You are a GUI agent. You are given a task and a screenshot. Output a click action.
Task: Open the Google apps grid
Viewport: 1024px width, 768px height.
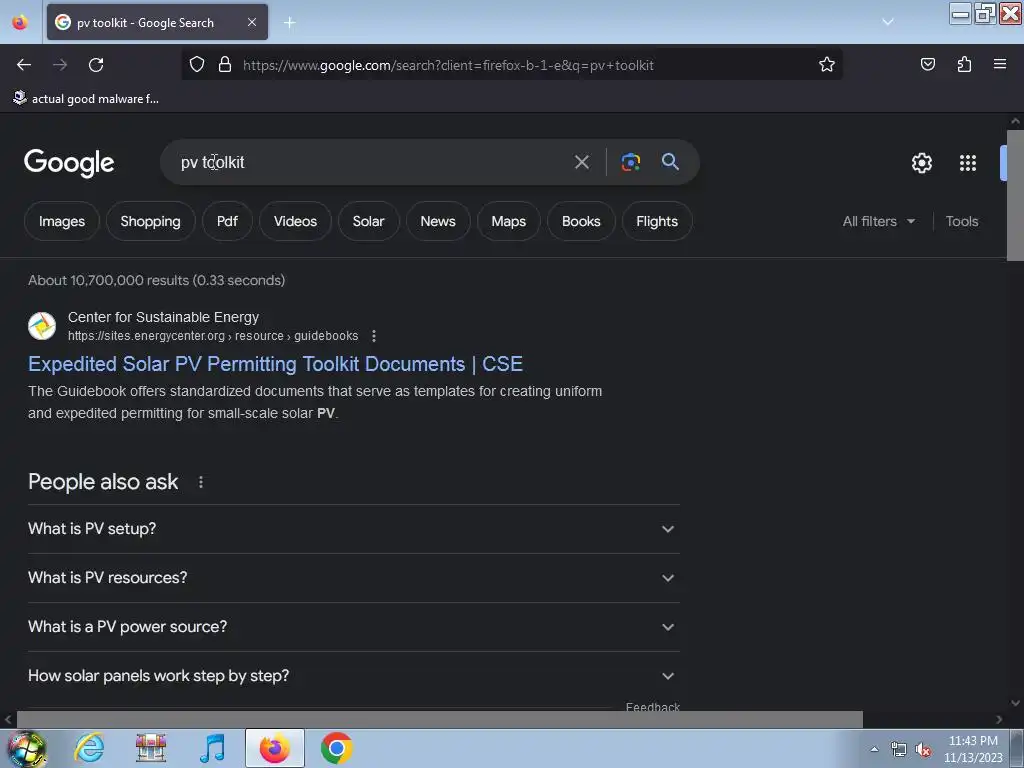click(968, 163)
